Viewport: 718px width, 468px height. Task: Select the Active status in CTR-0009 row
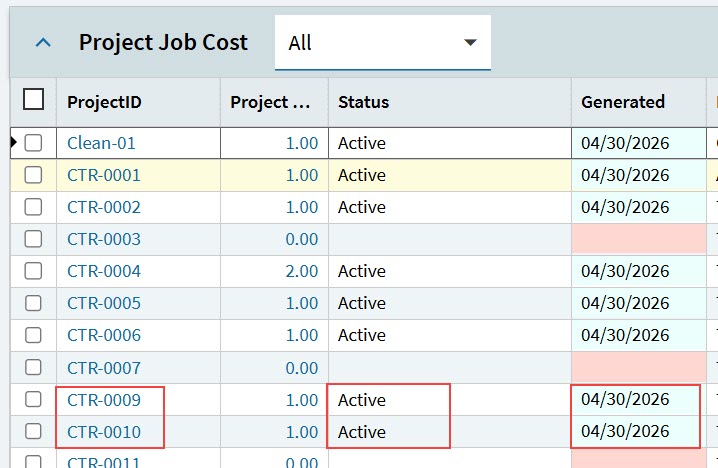point(362,400)
